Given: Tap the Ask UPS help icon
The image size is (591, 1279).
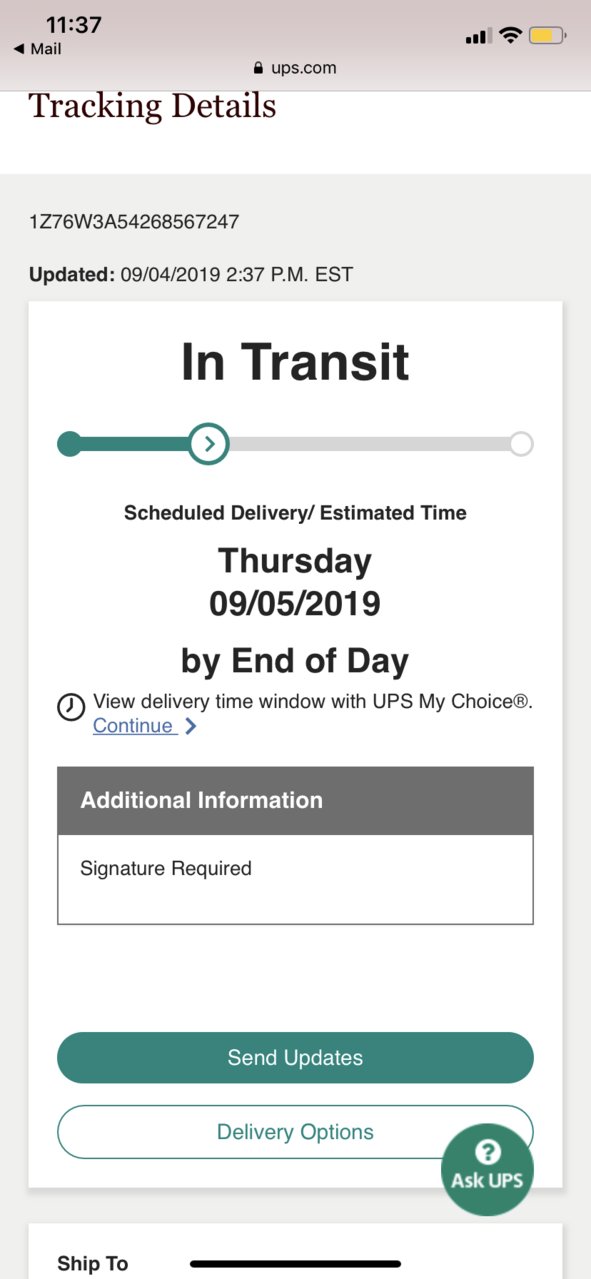Looking at the screenshot, I should 487,1169.
